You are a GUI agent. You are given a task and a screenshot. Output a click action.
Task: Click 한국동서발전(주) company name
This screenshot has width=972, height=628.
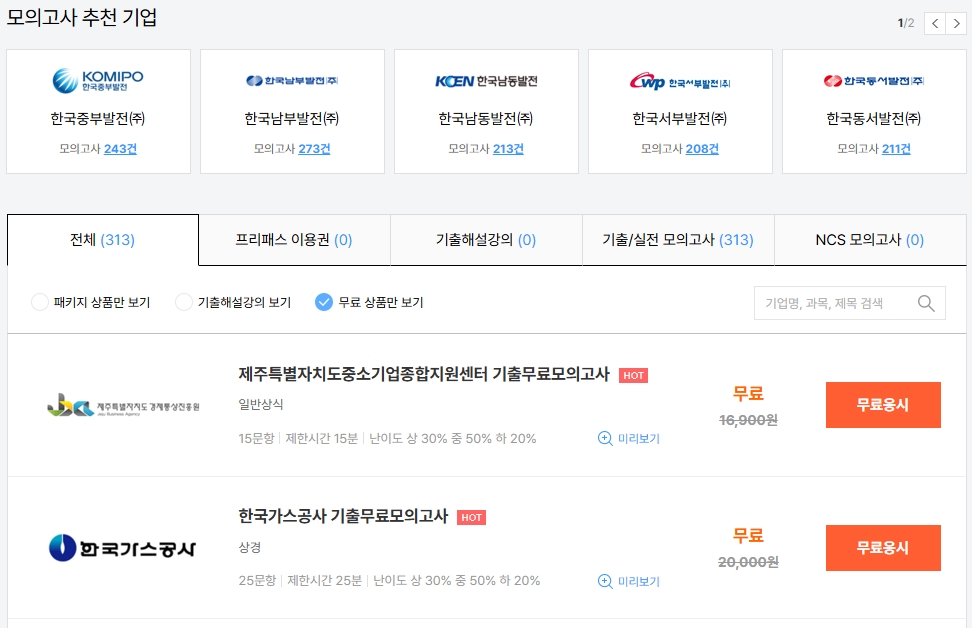point(874,118)
